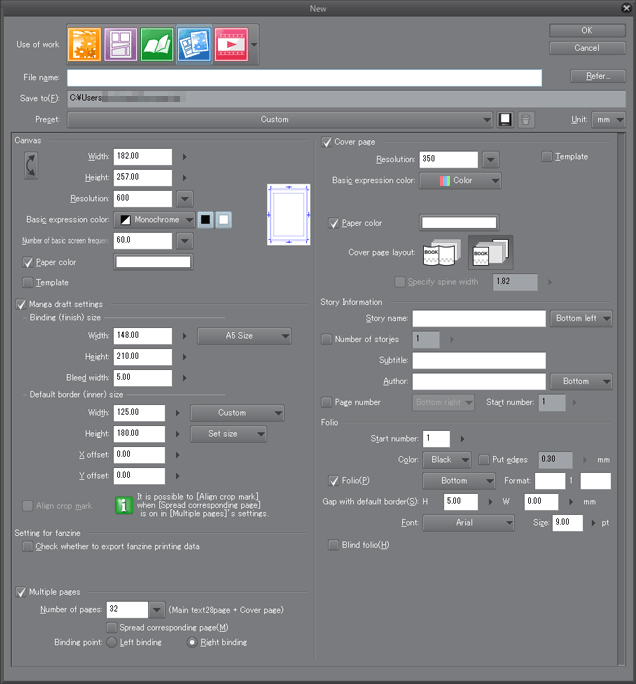Select black drawing color swatch

point(205,219)
